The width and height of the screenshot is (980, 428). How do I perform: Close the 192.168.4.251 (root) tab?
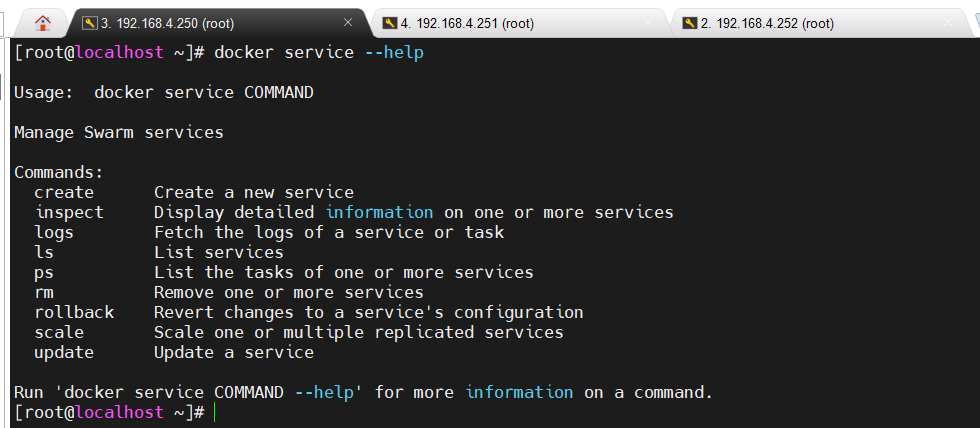pos(649,23)
